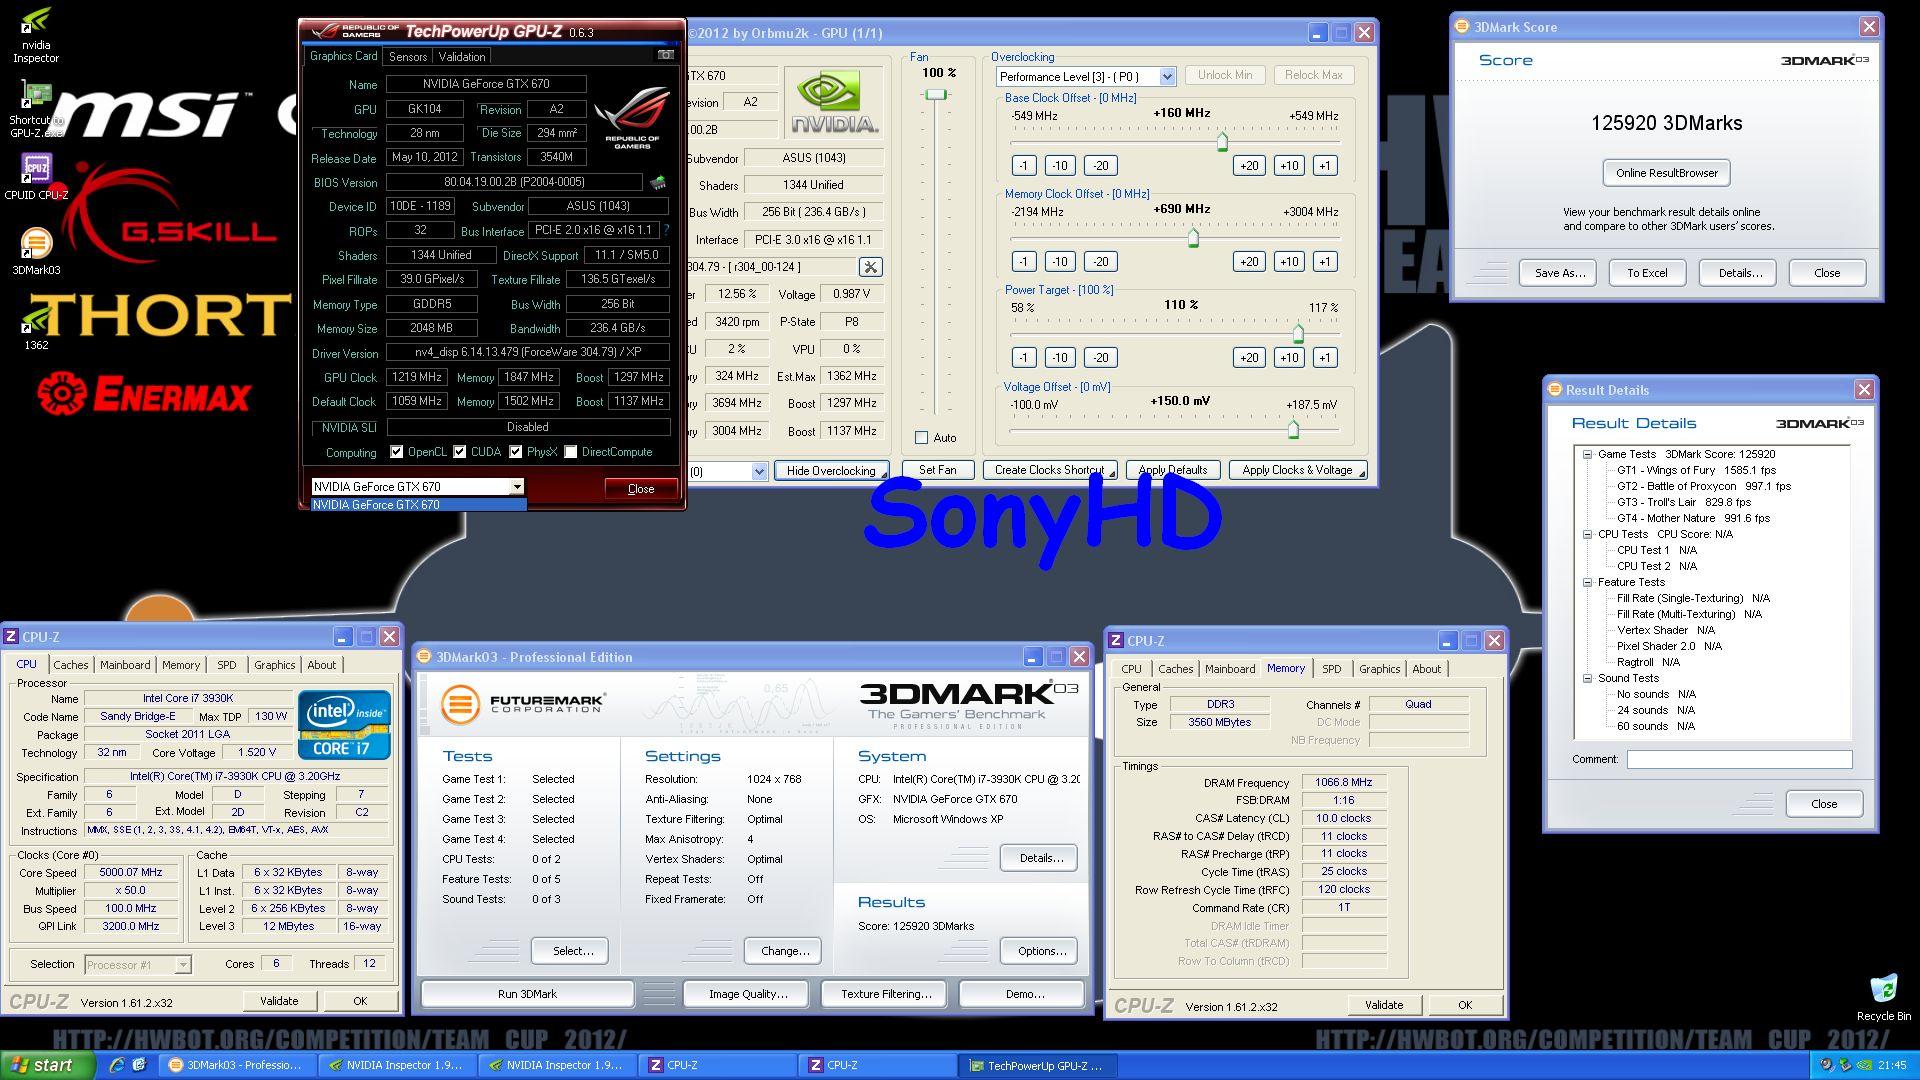
Task: Open the Graphics tab in the CPU-Z window showing the Memory tab
Action: click(1379, 669)
